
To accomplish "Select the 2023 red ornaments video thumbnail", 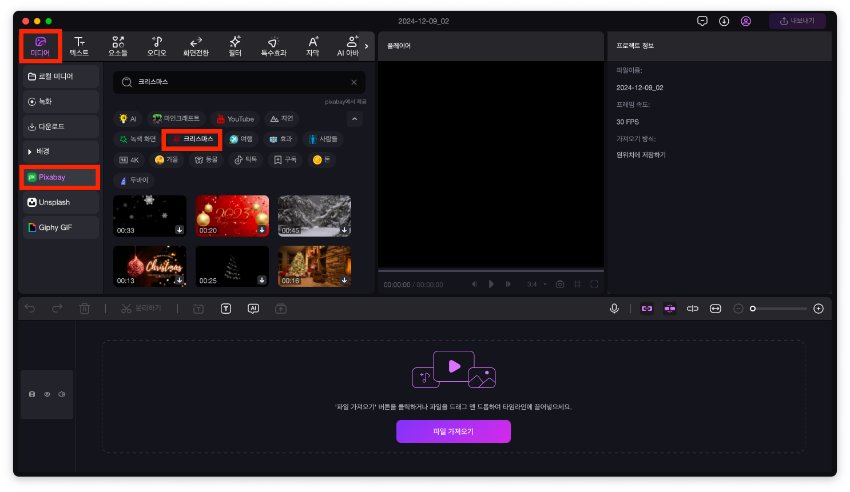I will 231,215.
